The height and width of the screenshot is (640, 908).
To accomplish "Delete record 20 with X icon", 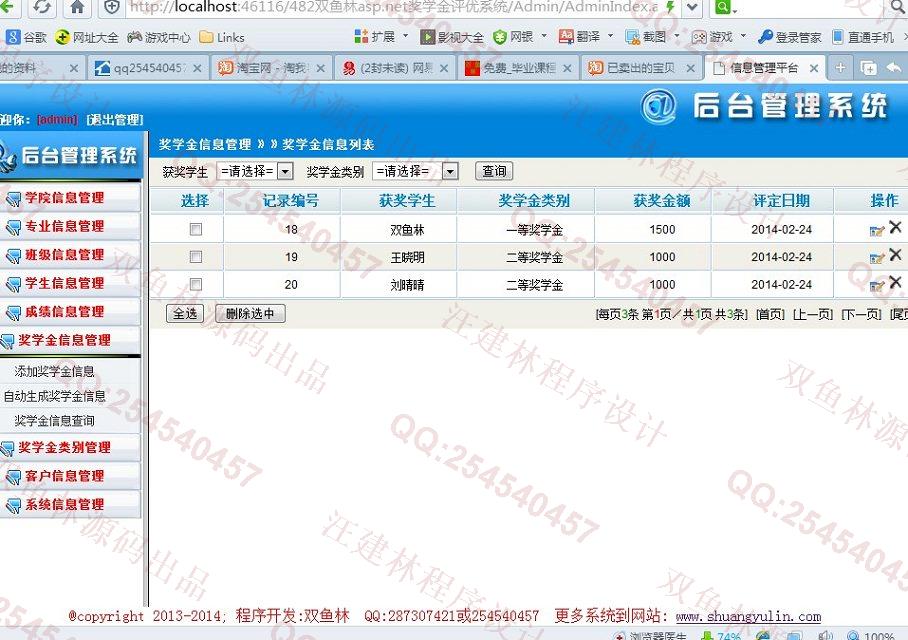I will click(x=895, y=282).
